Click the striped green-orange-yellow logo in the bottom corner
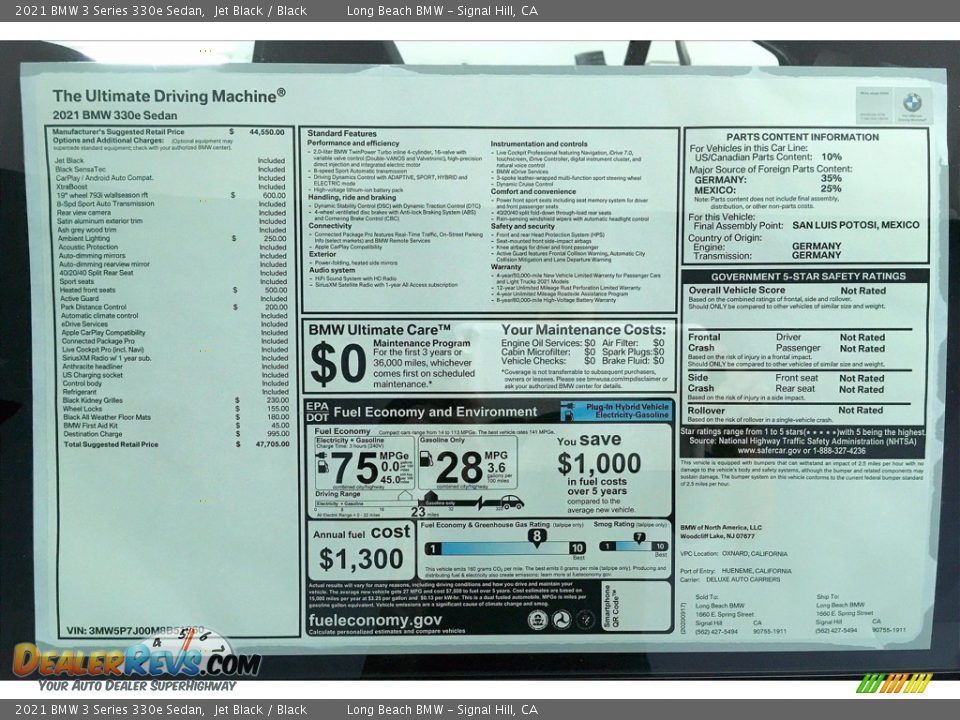 [894, 683]
